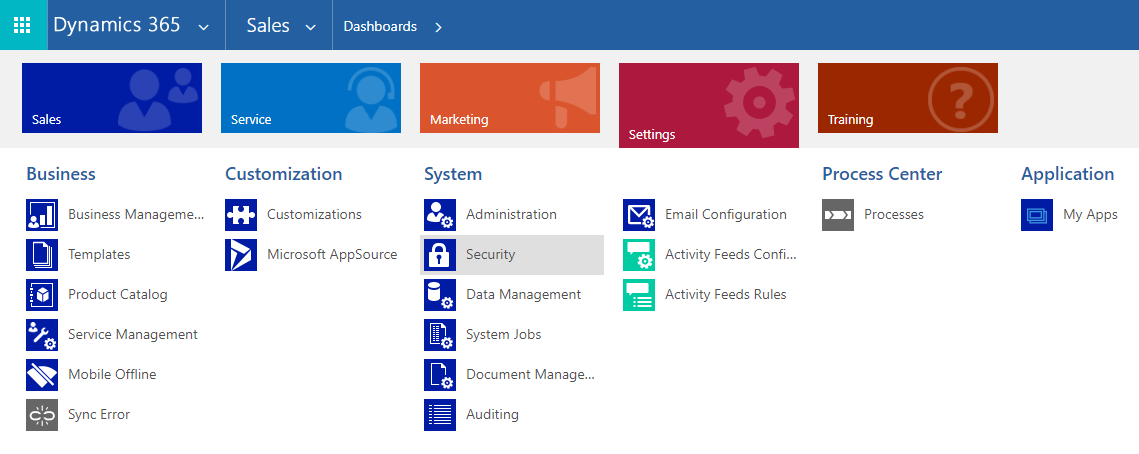Click the Sync Error icon
The width and height of the screenshot is (1139, 454).
(42, 415)
